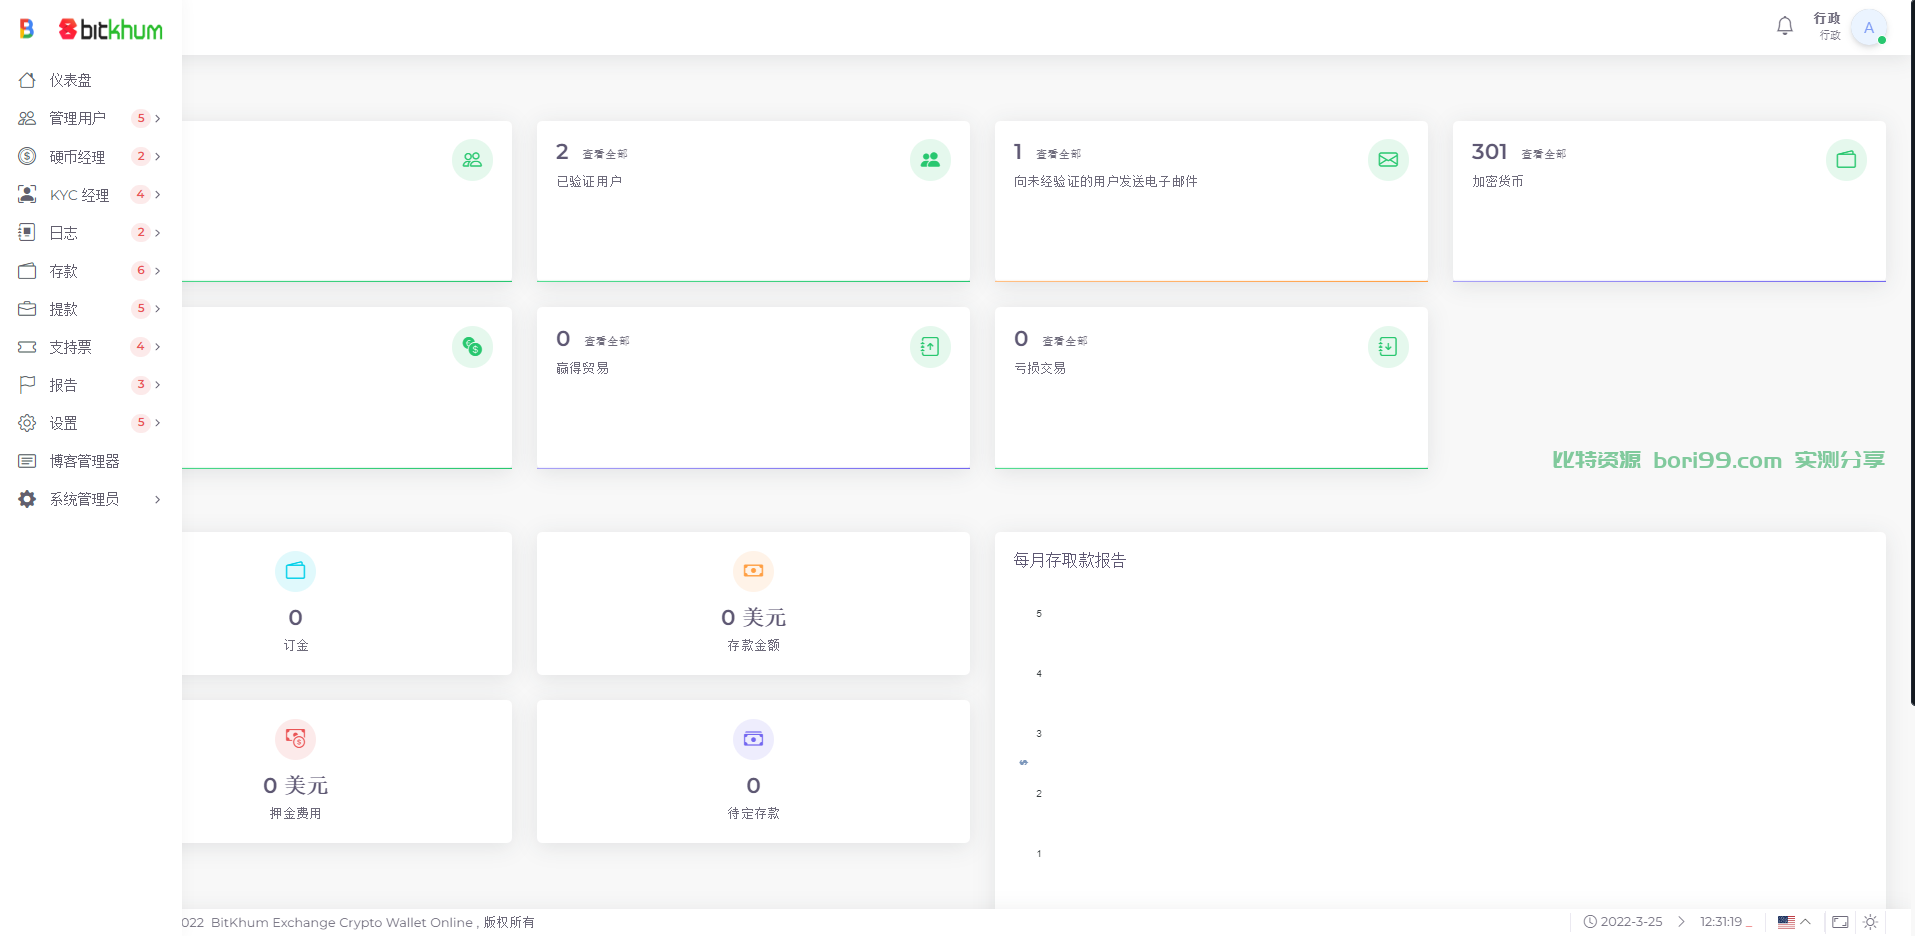
Task: Click the 支持票 ticket sidebar icon
Action: [27, 347]
